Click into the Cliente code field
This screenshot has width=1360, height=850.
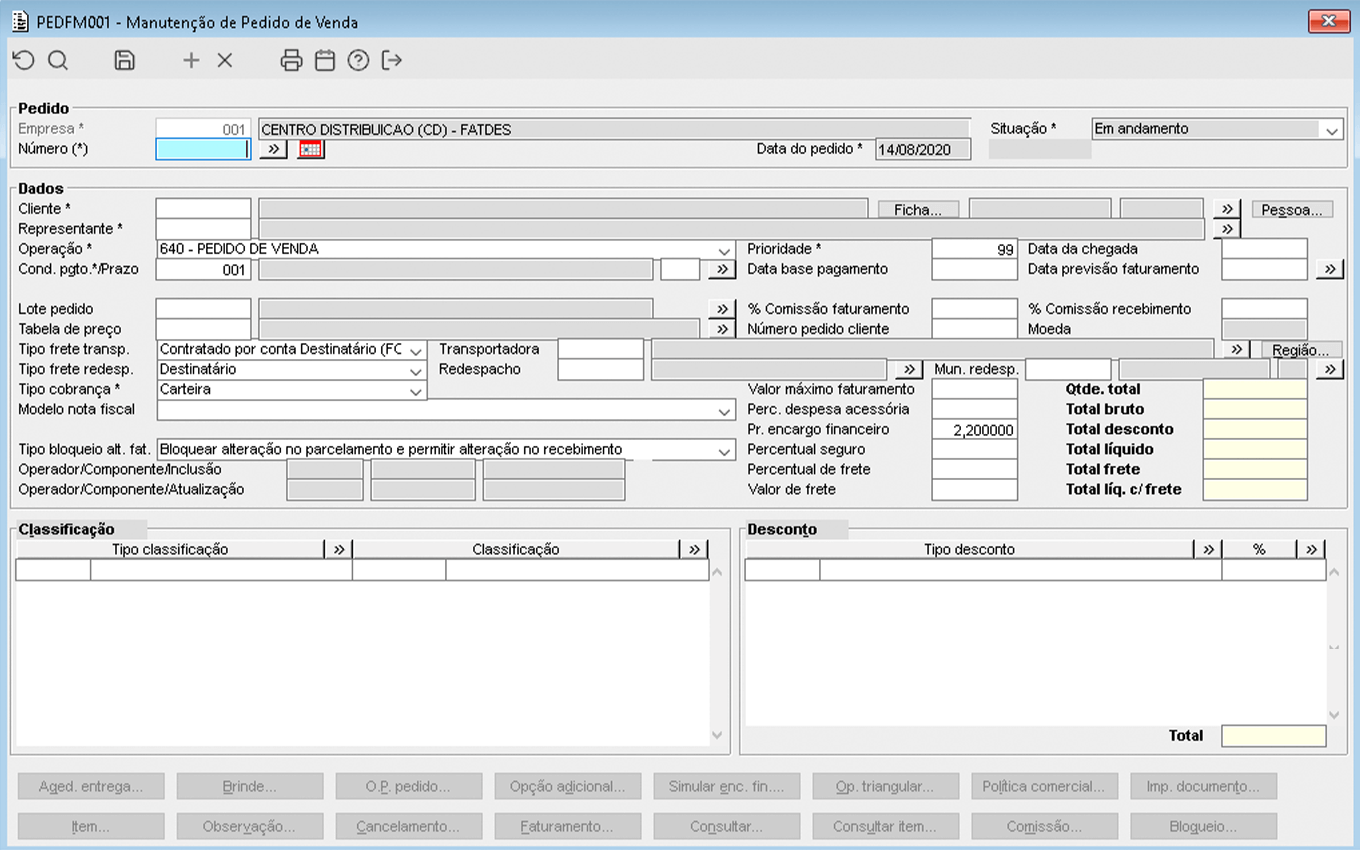(203, 209)
